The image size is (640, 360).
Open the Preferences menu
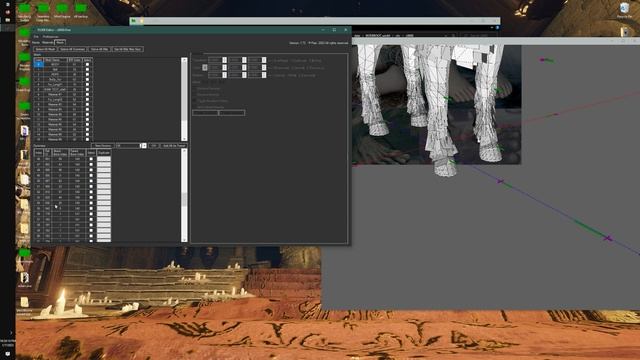[x=51, y=37]
